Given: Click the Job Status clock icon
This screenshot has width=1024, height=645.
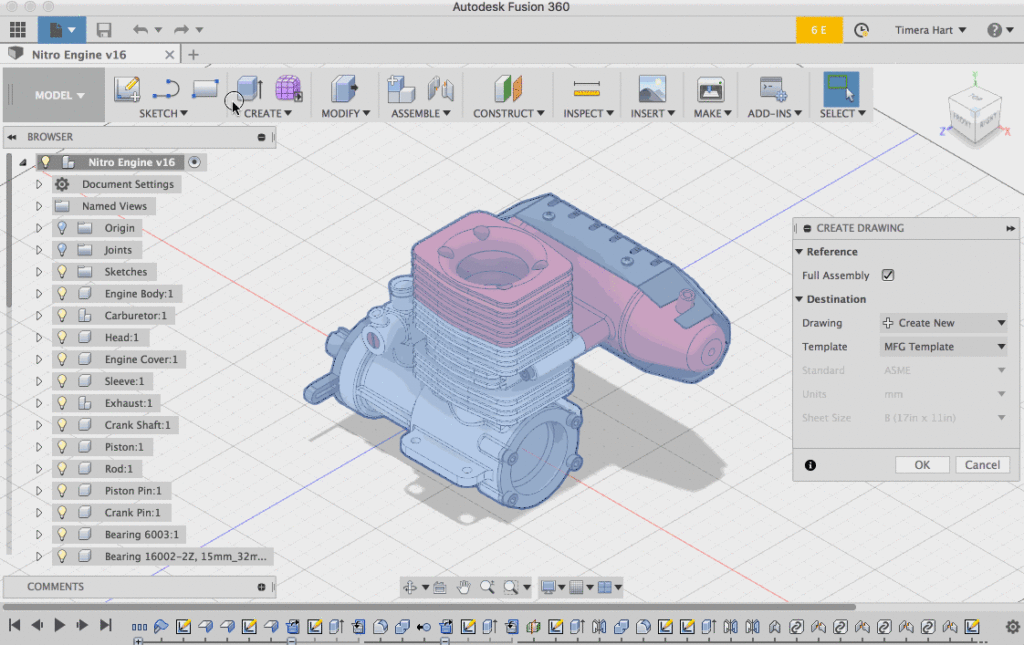Looking at the screenshot, I should coord(861,30).
